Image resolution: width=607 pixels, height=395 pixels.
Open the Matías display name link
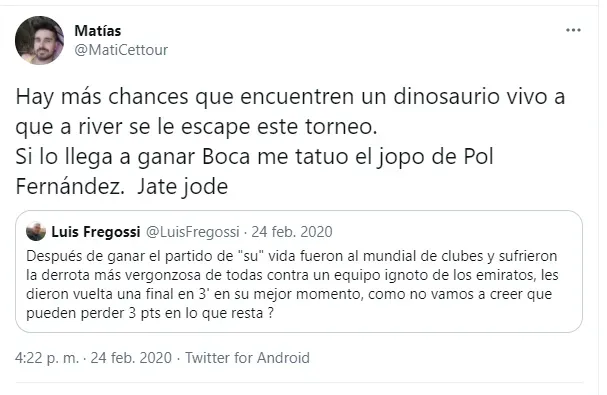98,31
